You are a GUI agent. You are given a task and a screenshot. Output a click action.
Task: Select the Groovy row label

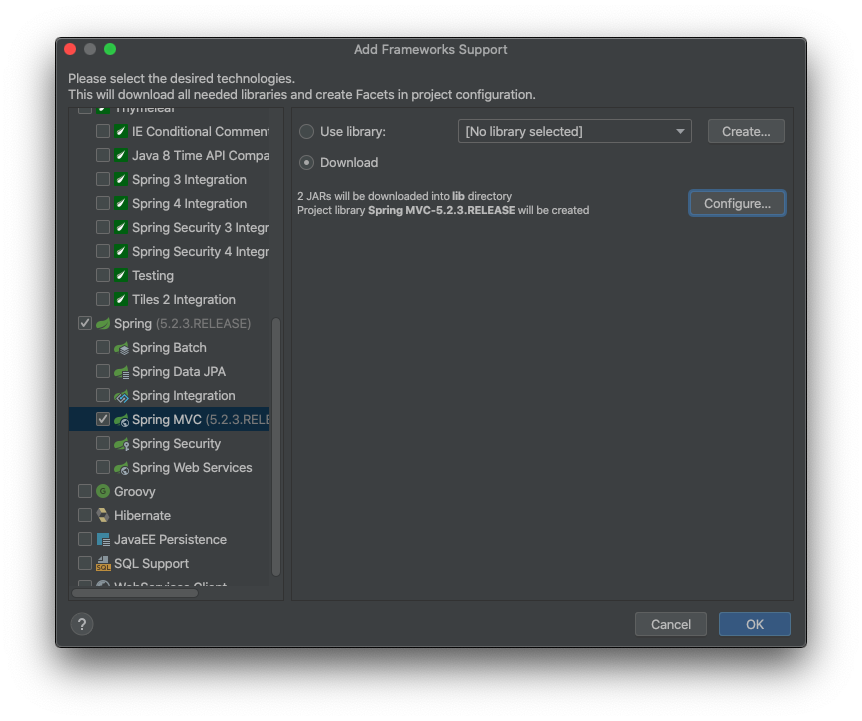click(135, 492)
